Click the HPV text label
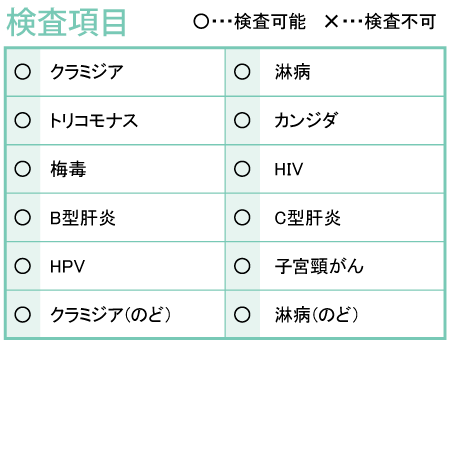This screenshot has width=450, height=450. point(68,266)
